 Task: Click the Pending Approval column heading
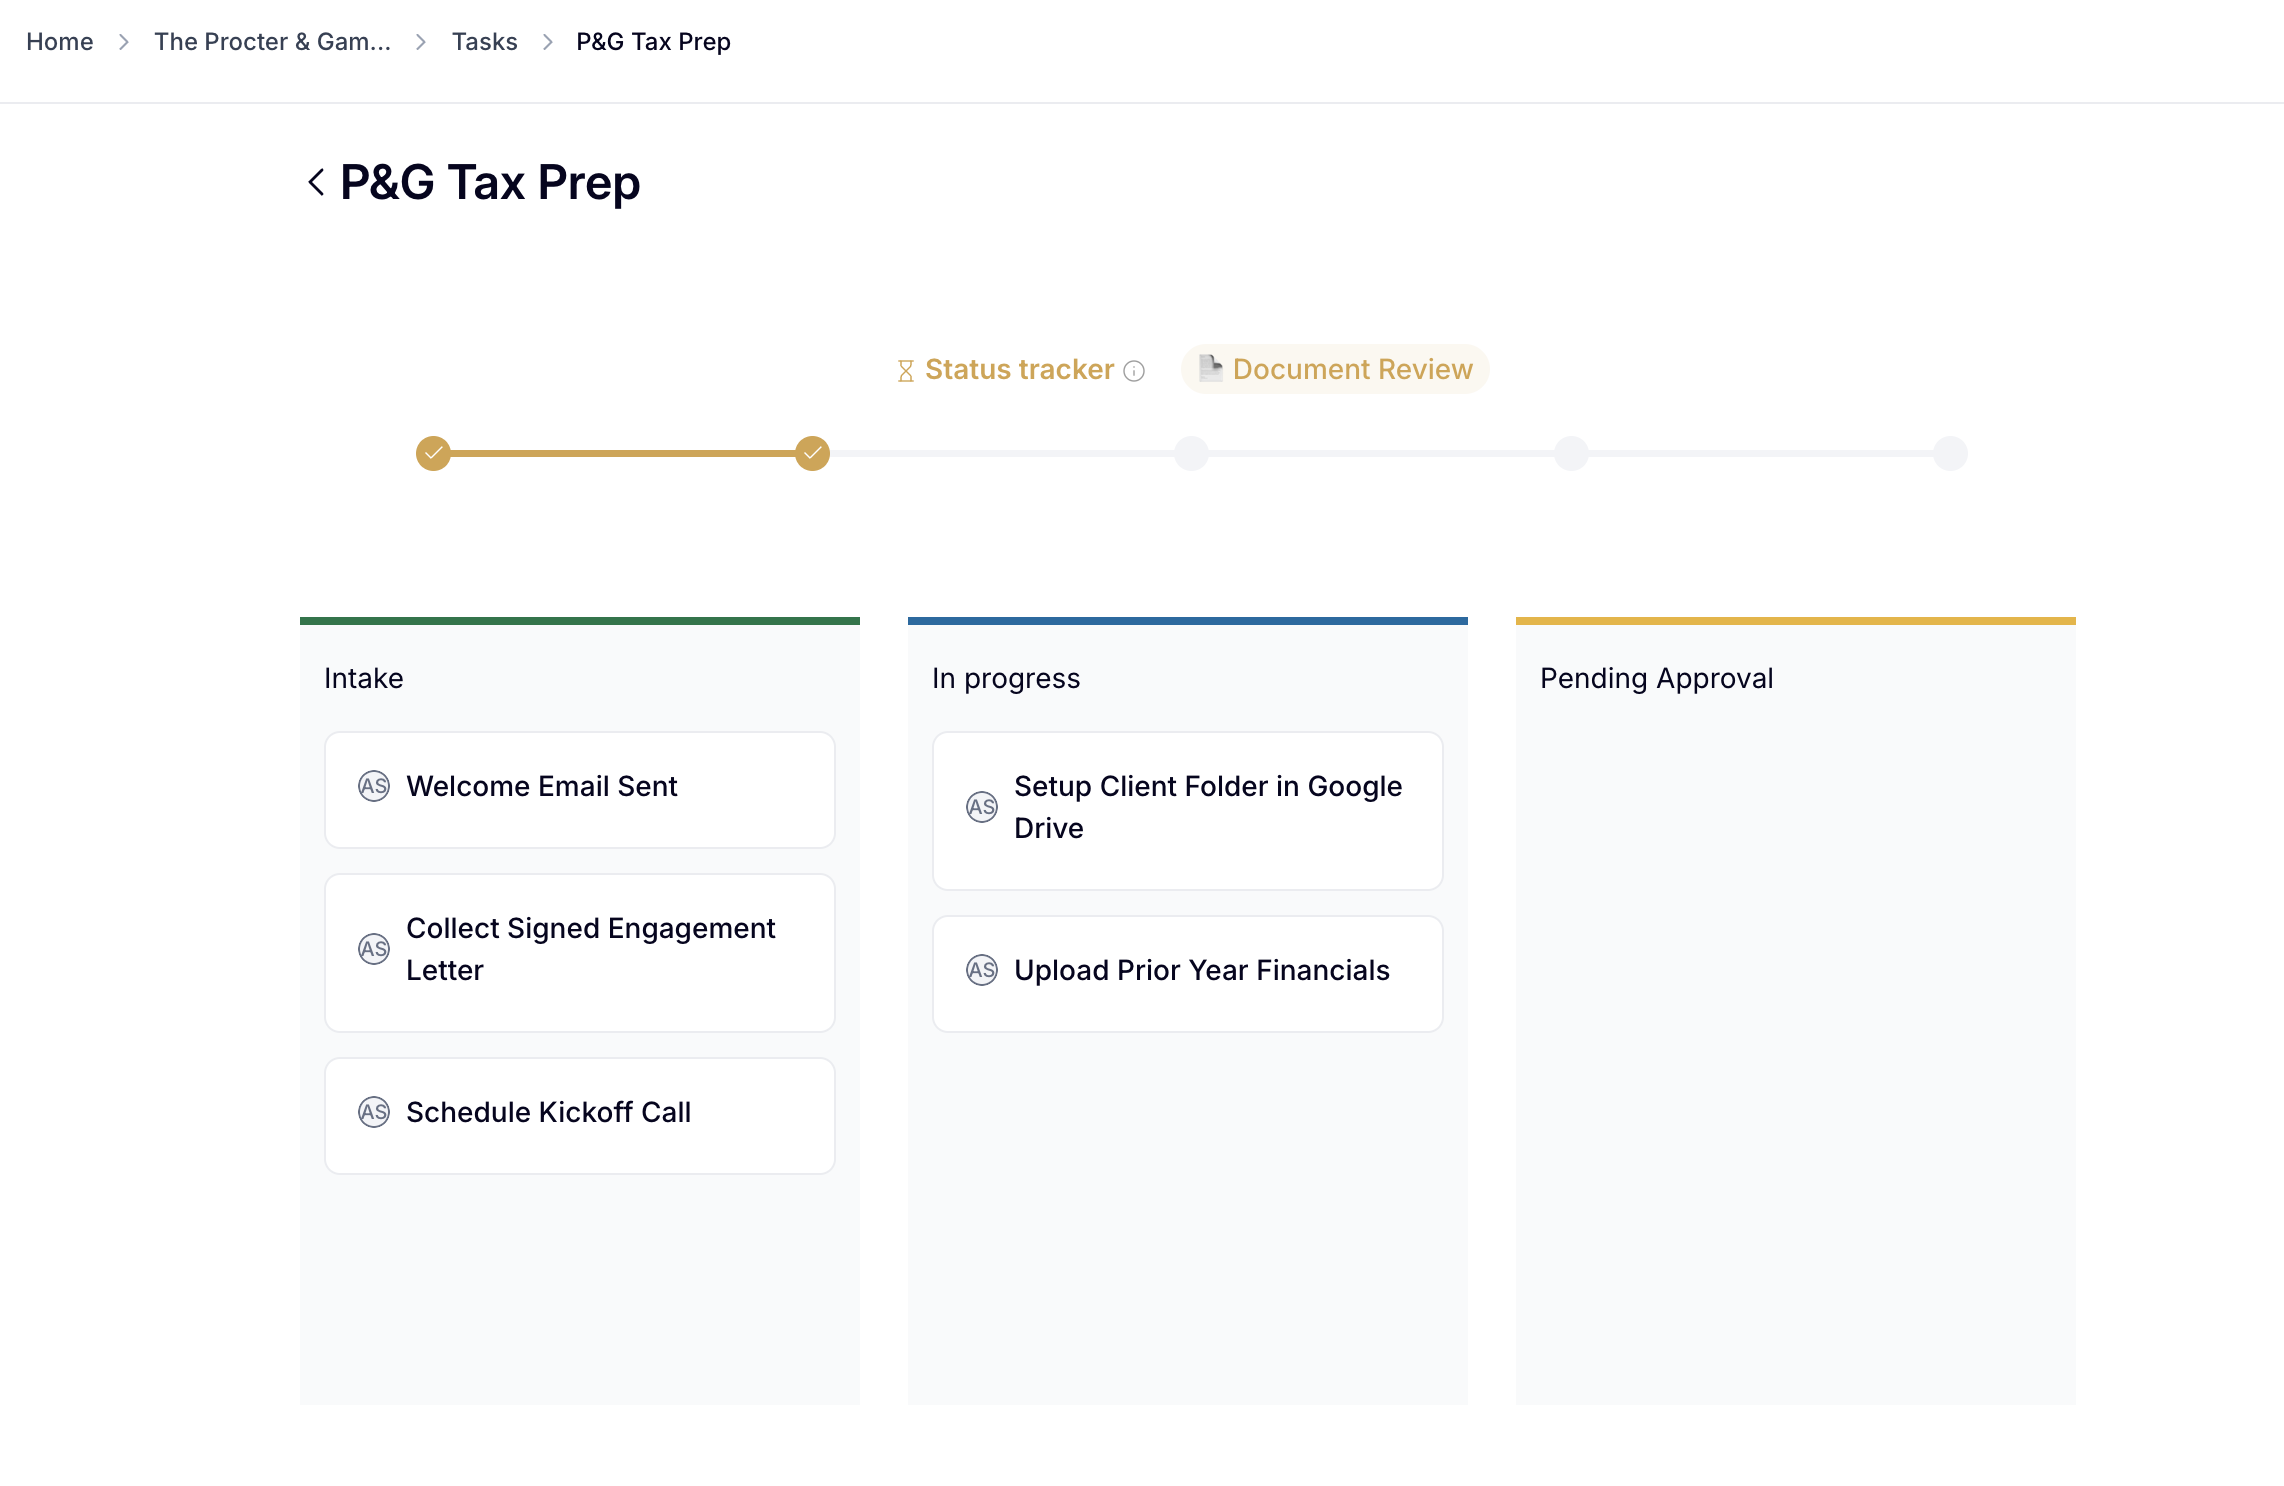(1657, 678)
